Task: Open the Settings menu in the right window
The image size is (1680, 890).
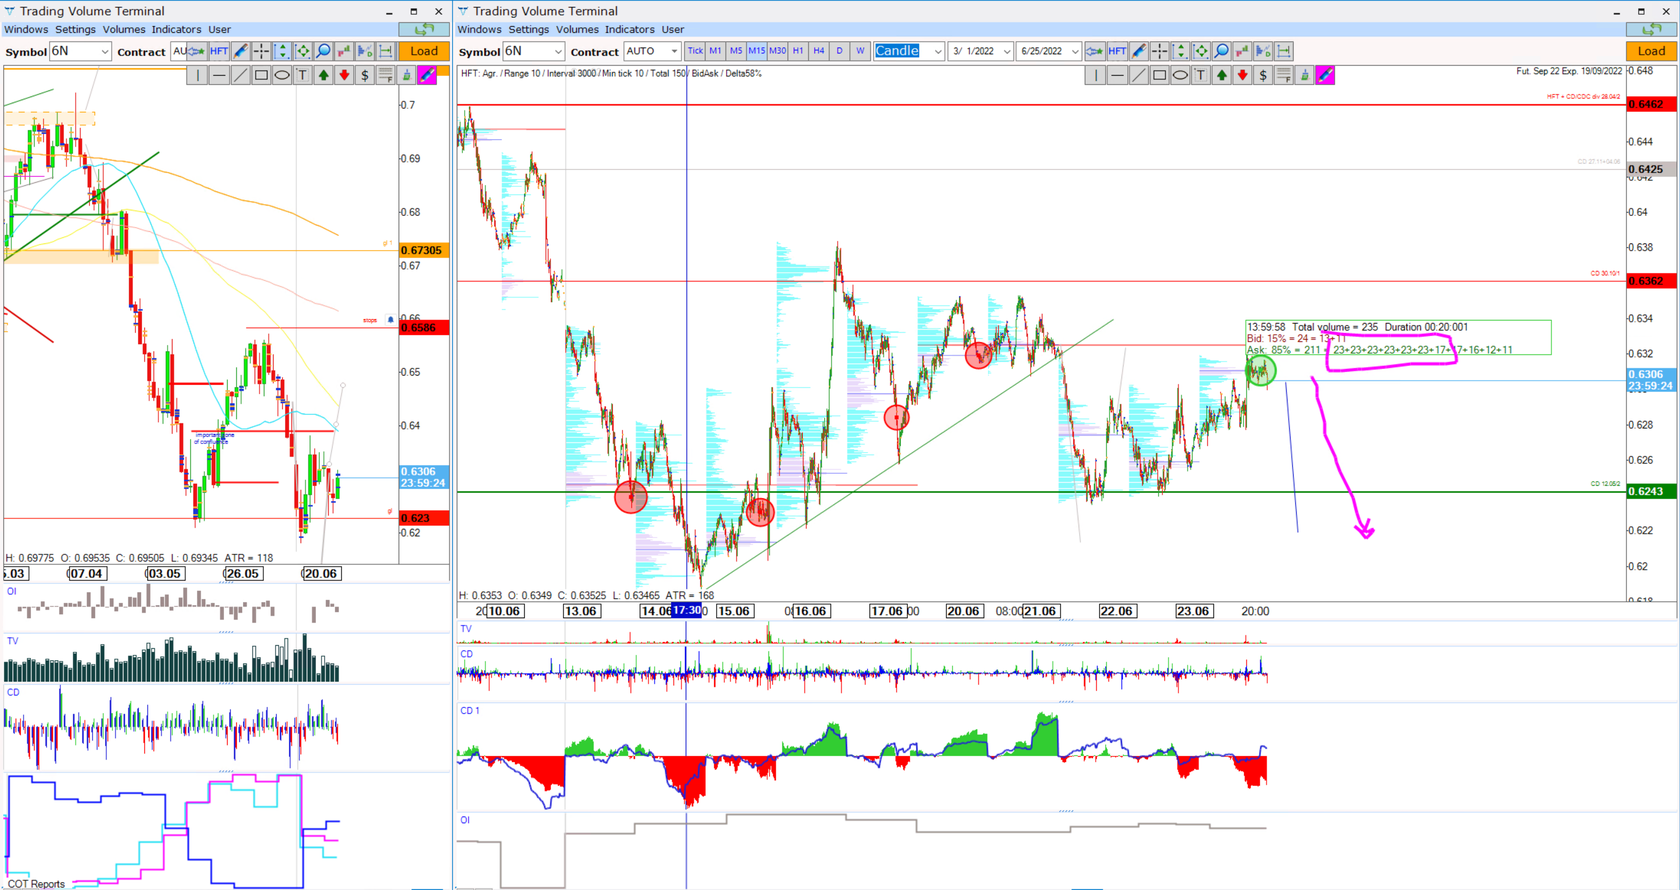Action: click(529, 29)
